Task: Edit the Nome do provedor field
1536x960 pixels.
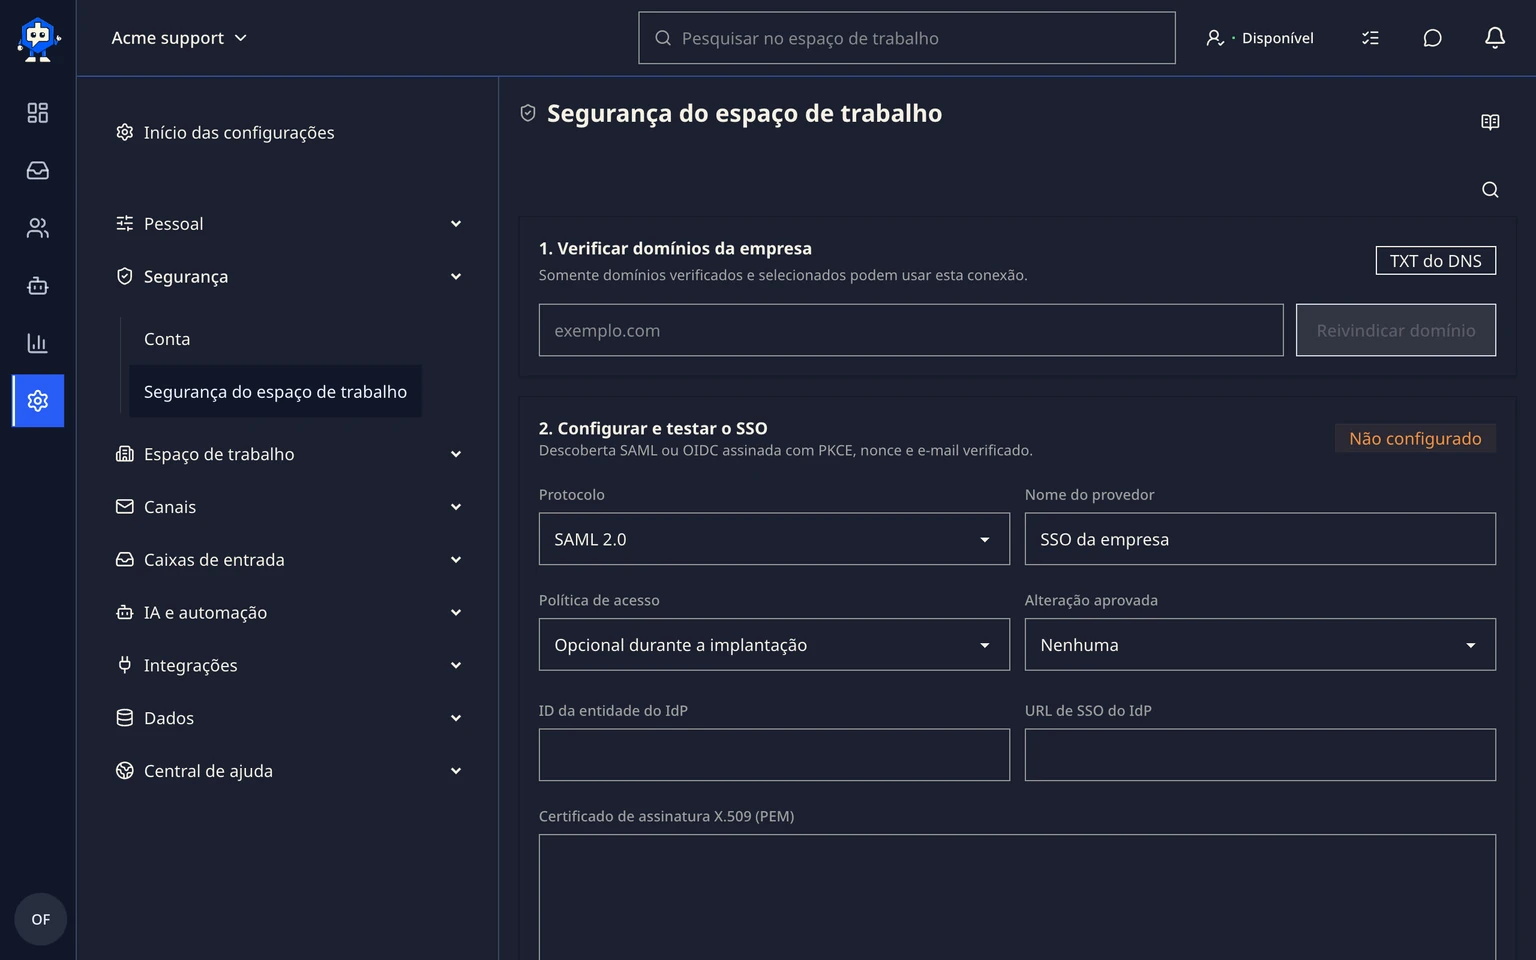Action: [x=1260, y=539]
